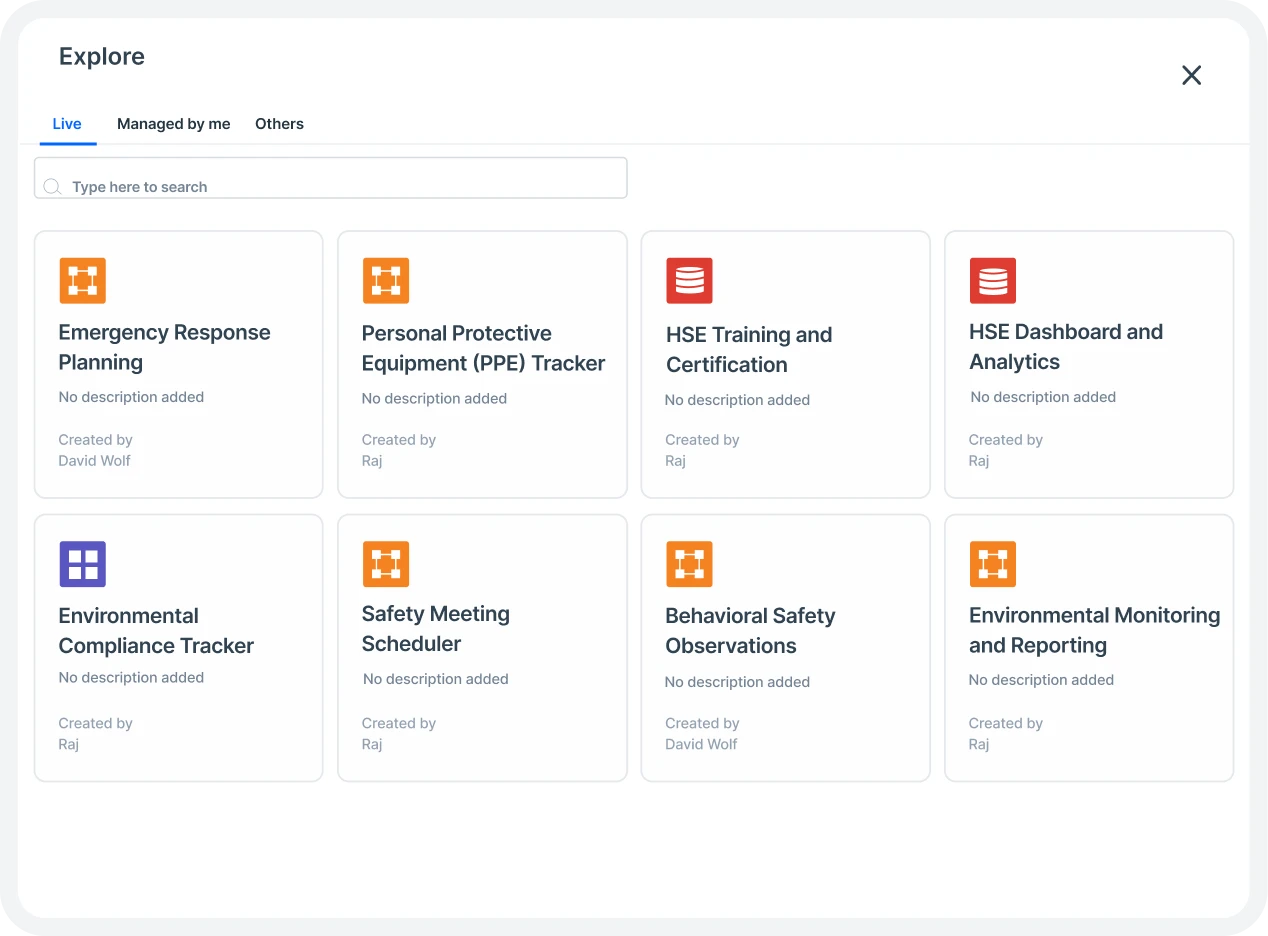Click 'Raj' on Environmental Monitoring and Reporting card
1268x936 pixels.
[979, 744]
